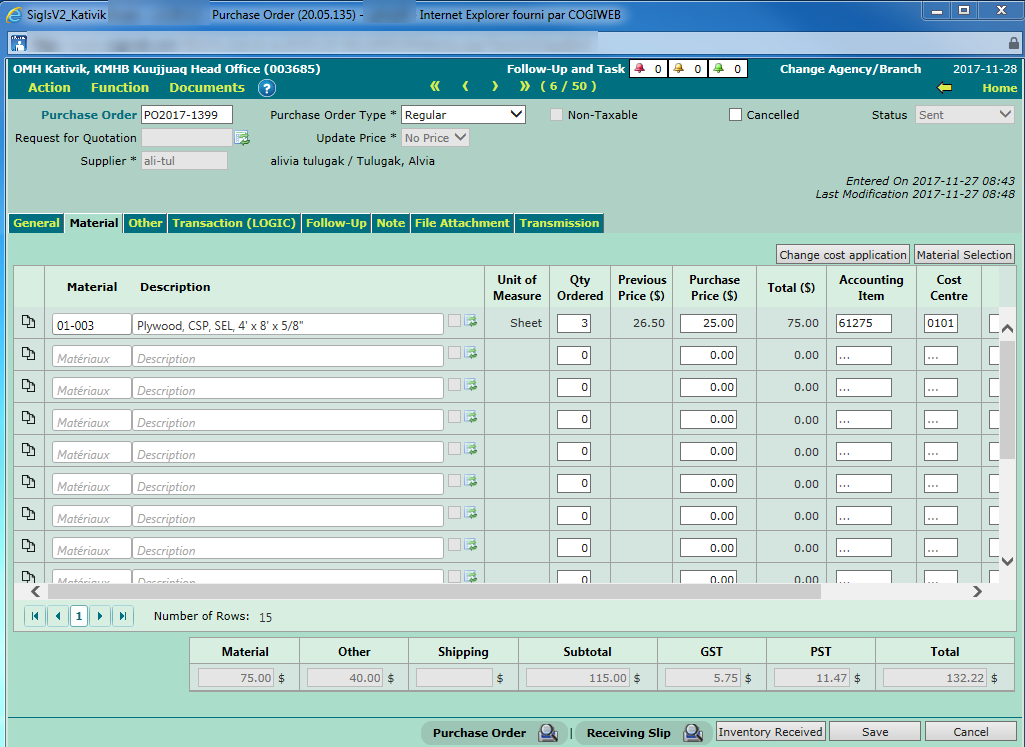1025x747 pixels.
Task: Click the blue help question mark icon
Action: (267, 88)
